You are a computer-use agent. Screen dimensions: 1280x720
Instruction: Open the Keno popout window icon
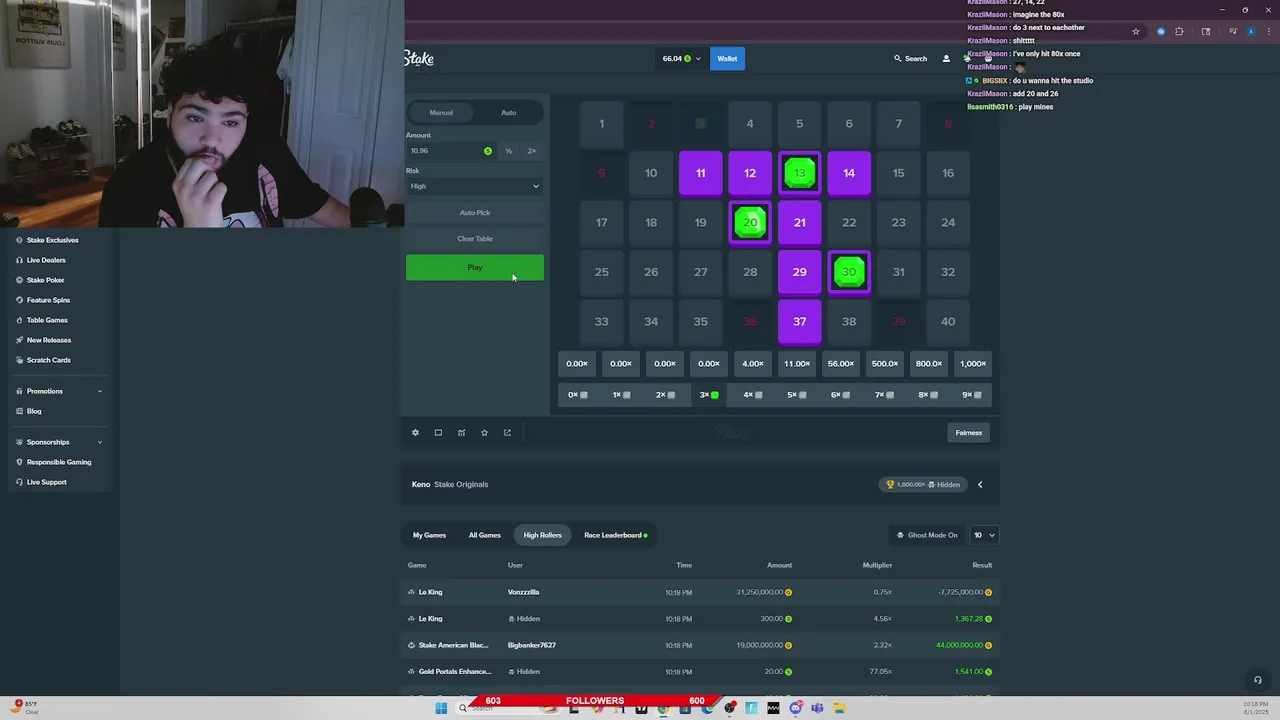click(x=507, y=433)
